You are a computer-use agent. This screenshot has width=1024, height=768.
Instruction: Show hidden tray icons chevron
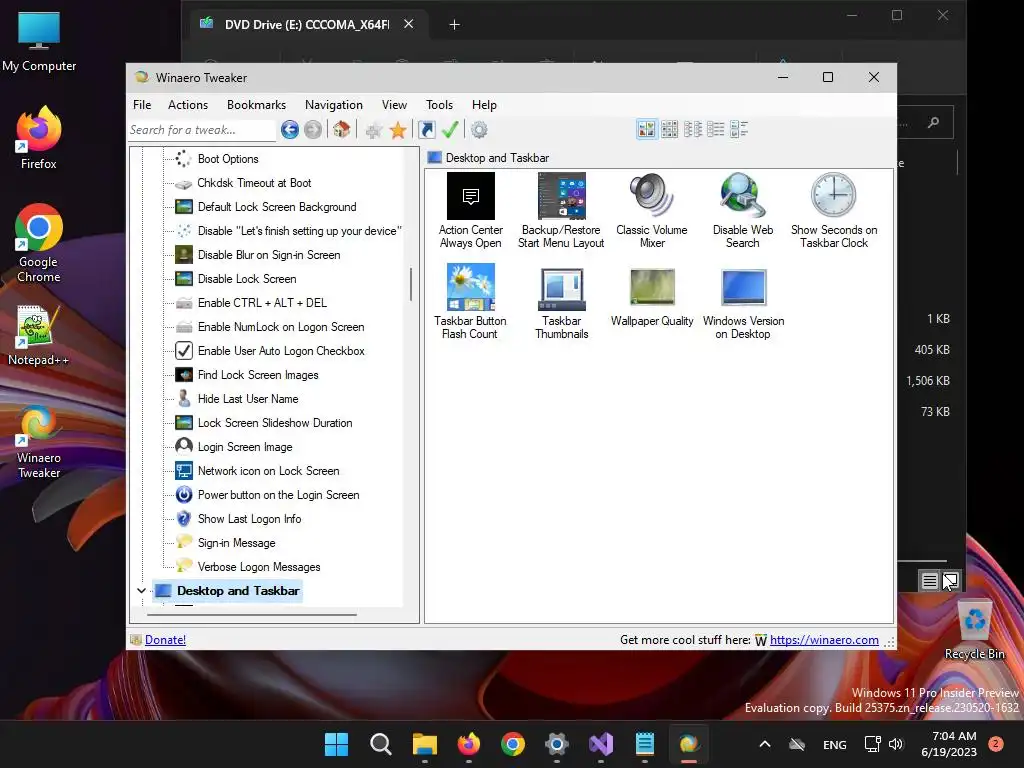click(x=765, y=744)
